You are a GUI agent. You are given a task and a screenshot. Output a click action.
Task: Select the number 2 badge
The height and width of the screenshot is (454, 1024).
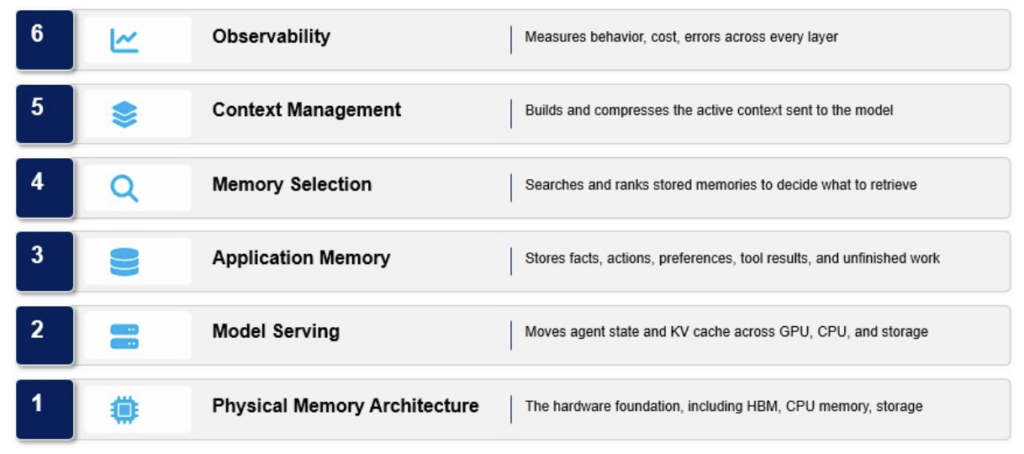tap(44, 335)
